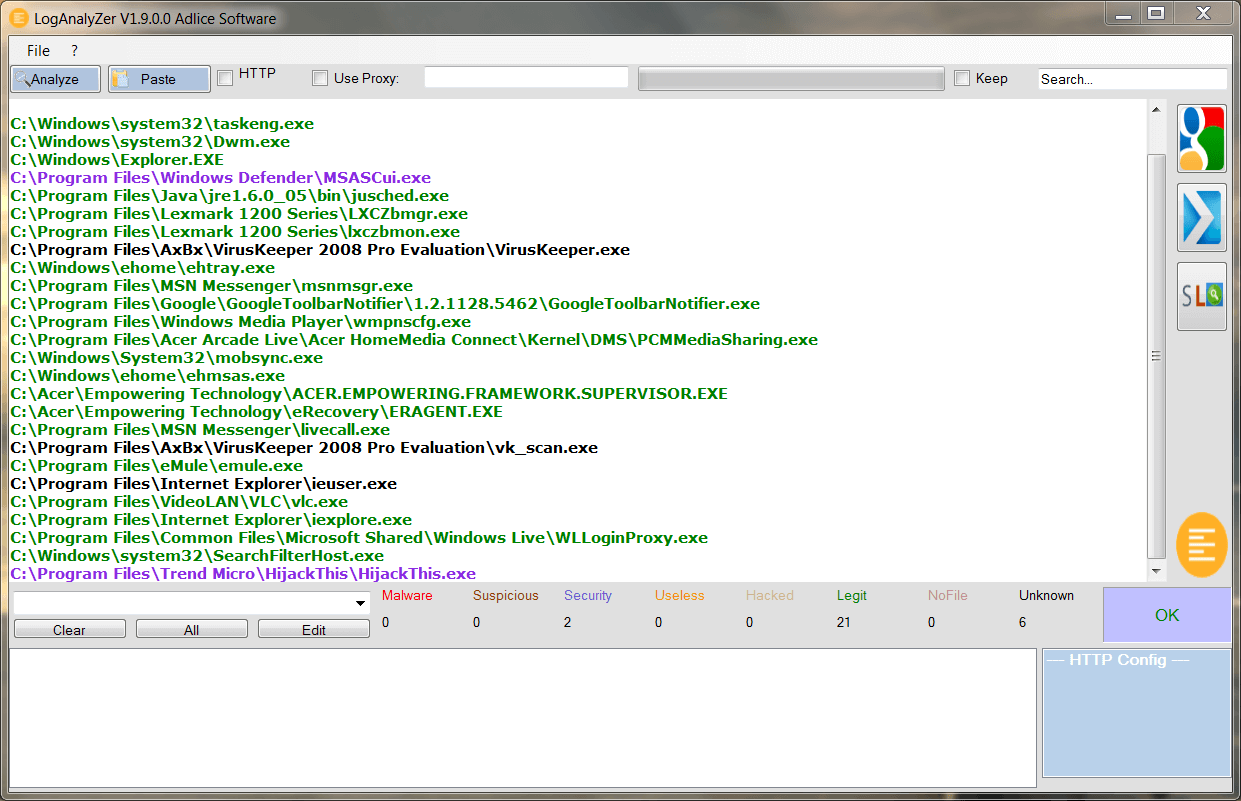Image resolution: width=1241 pixels, height=801 pixels.
Task: Select the VirusKeeper.exe log entry
Action: point(320,250)
